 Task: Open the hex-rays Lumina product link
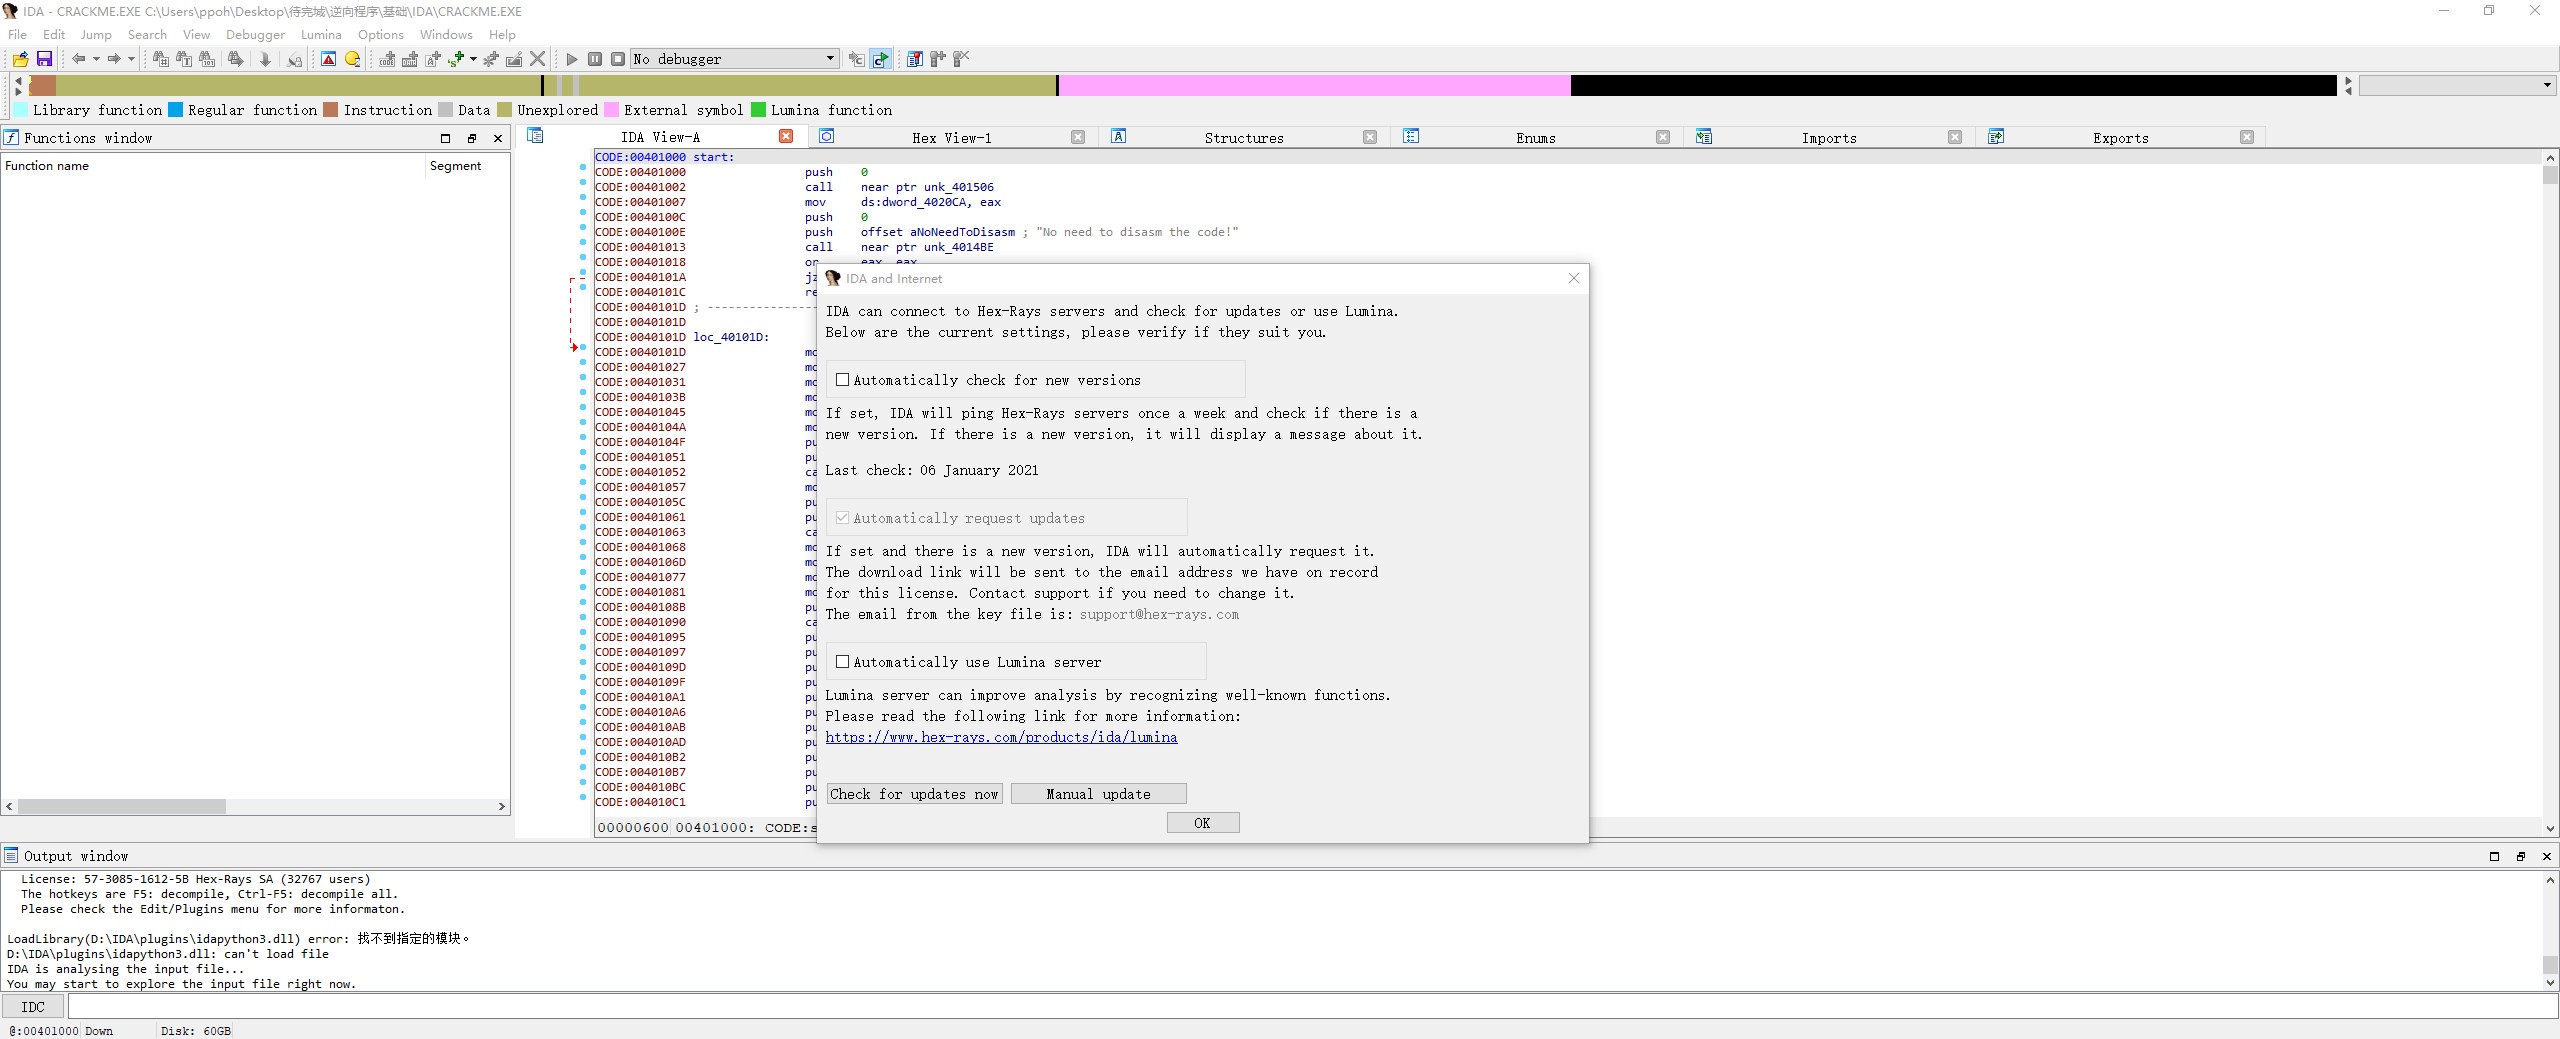[1001, 737]
